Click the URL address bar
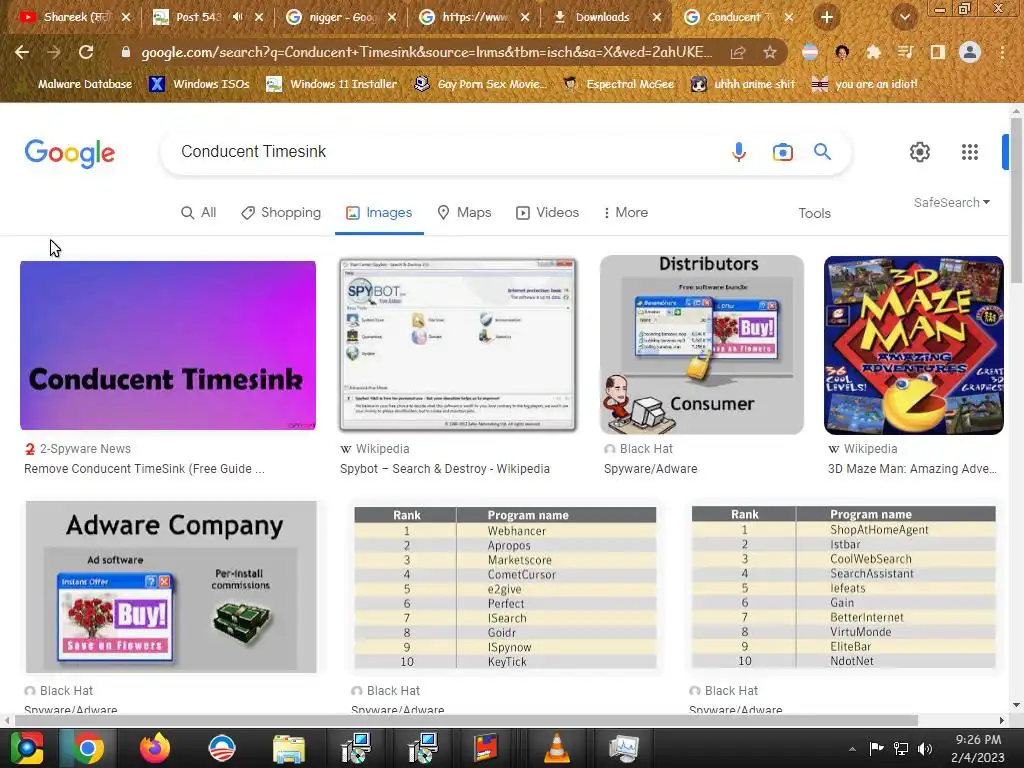 tap(426, 52)
